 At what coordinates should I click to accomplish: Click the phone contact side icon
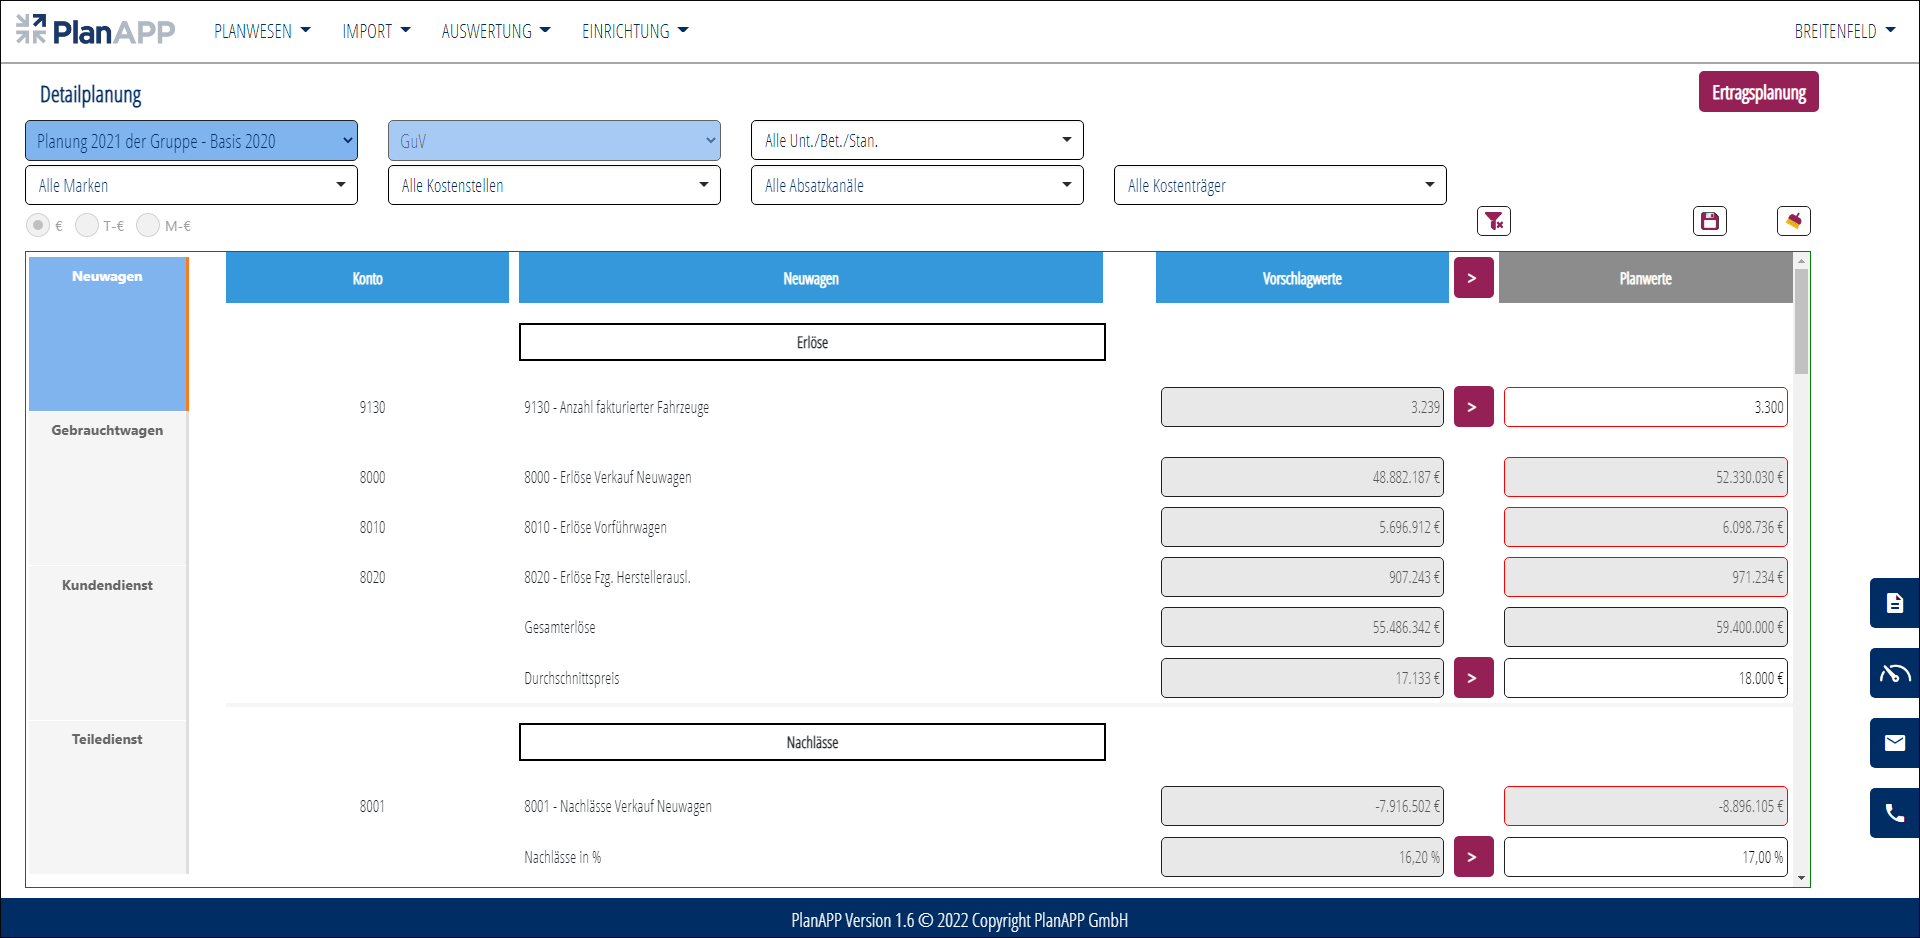(1894, 813)
